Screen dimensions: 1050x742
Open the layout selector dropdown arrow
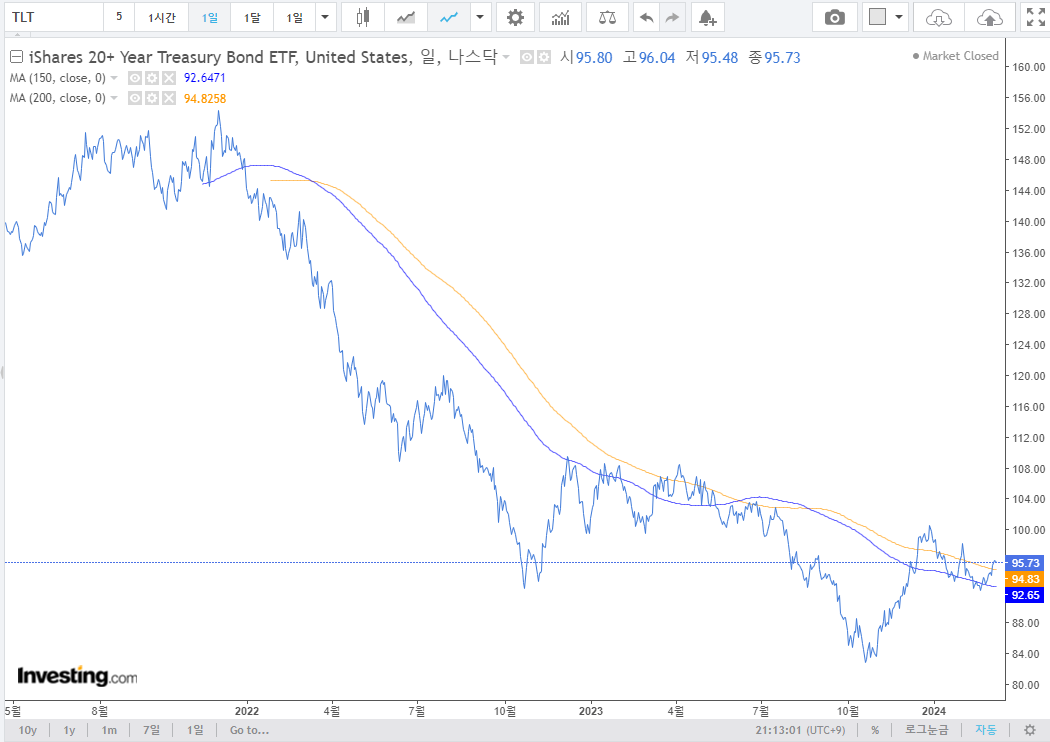click(x=899, y=17)
